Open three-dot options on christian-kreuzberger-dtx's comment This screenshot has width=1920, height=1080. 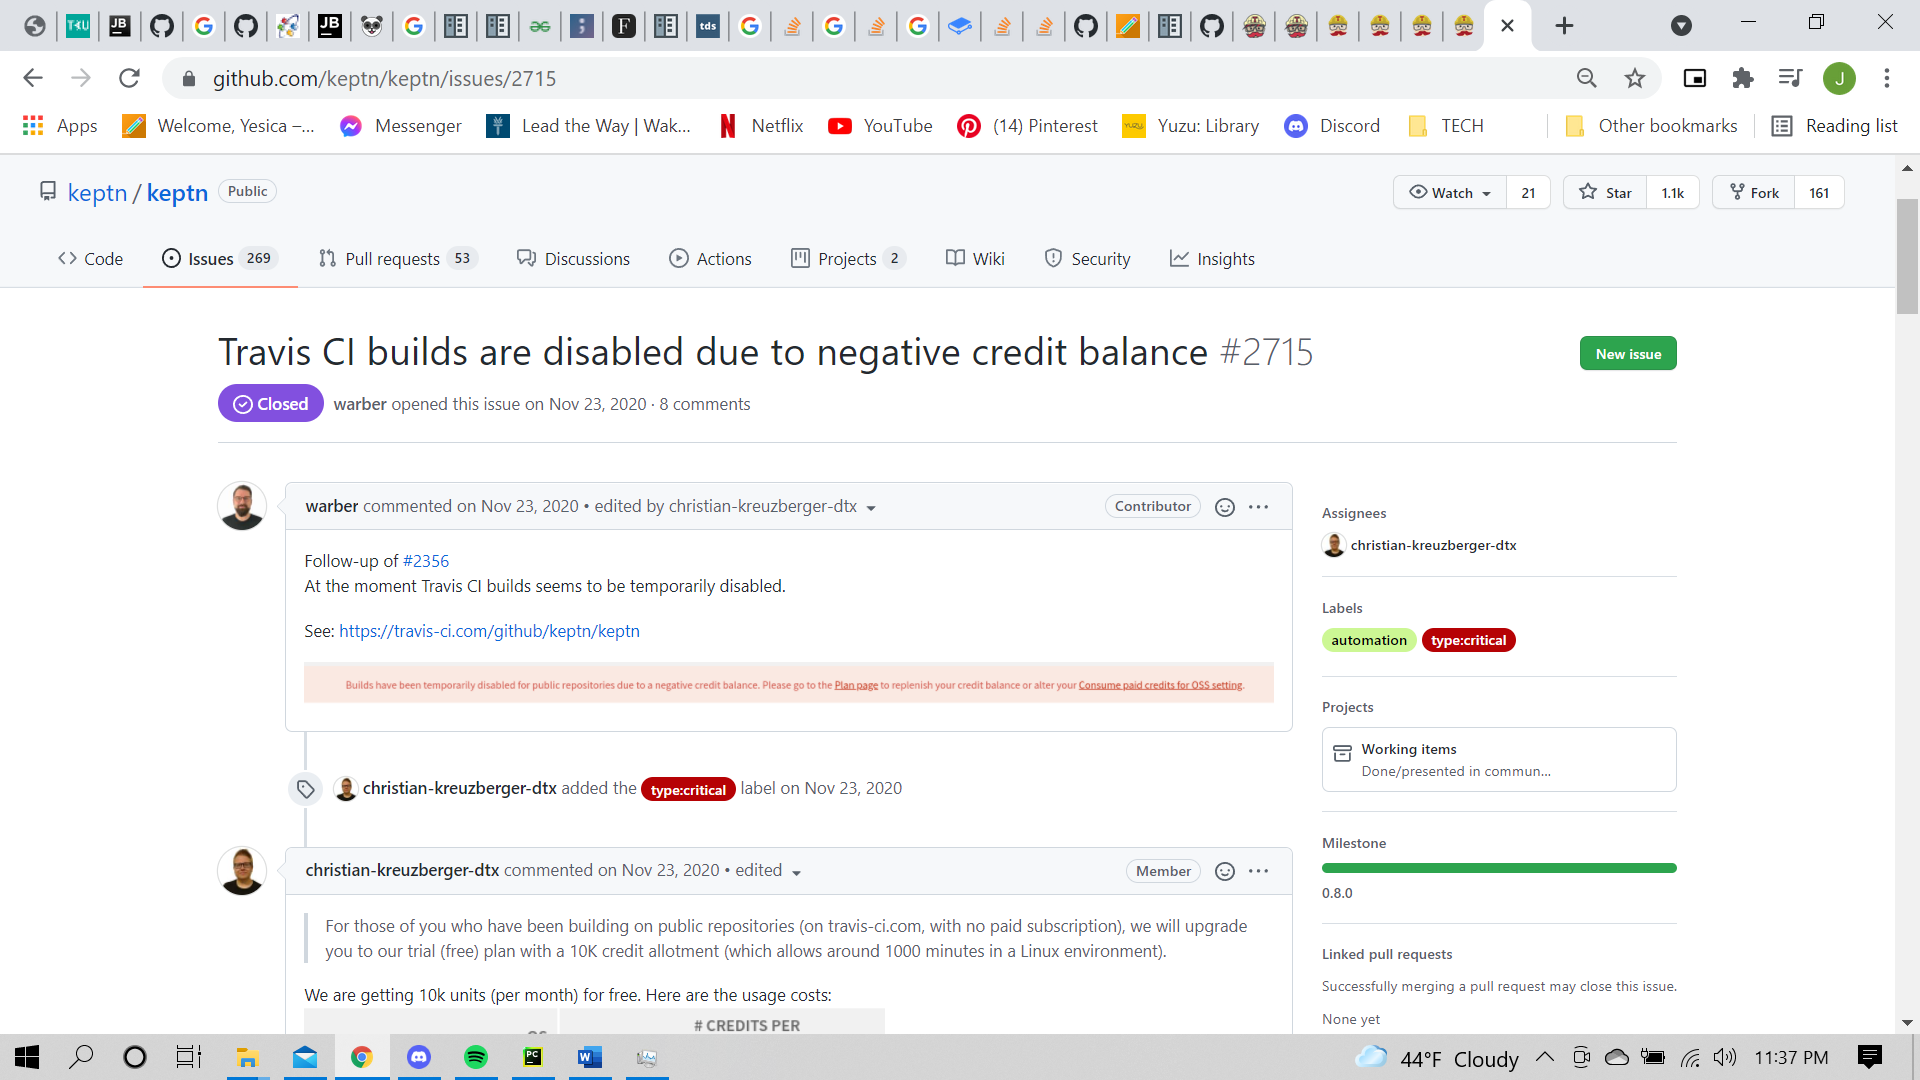pos(1259,871)
